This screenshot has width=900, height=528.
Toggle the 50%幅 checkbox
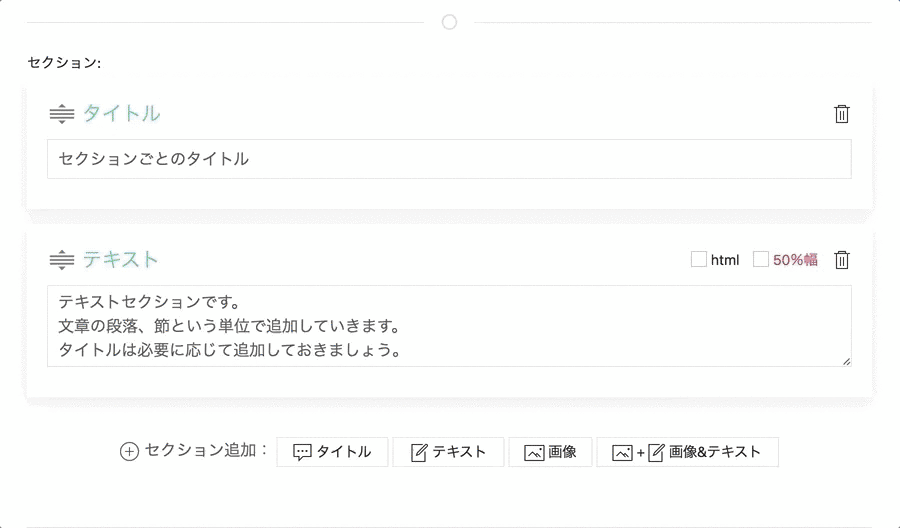(761, 260)
